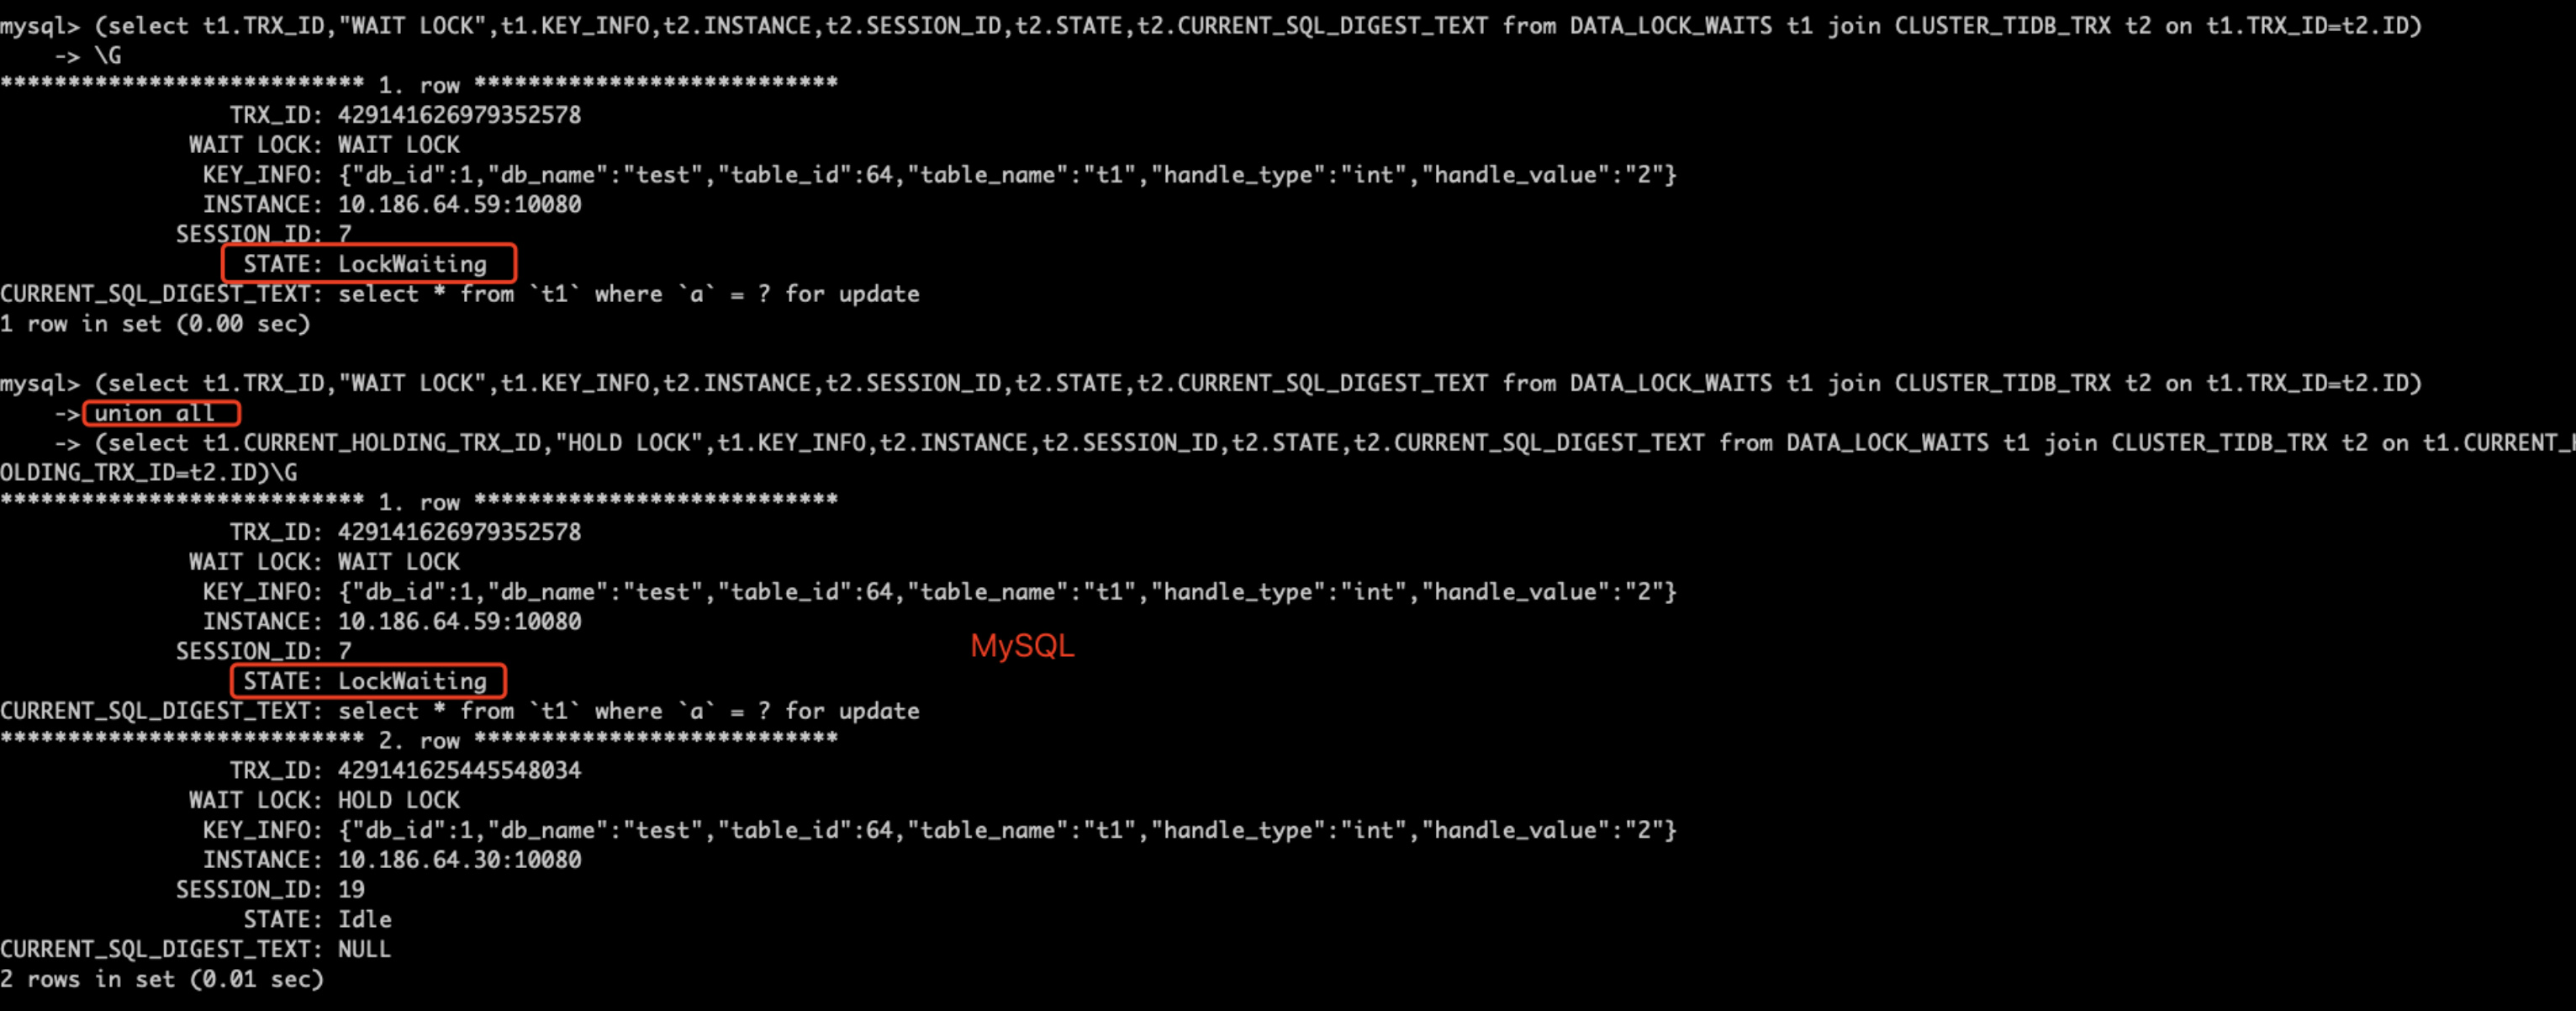Viewport: 2576px width, 1011px height.
Task: Click the \G terminator on the second line
Action: click(108, 55)
